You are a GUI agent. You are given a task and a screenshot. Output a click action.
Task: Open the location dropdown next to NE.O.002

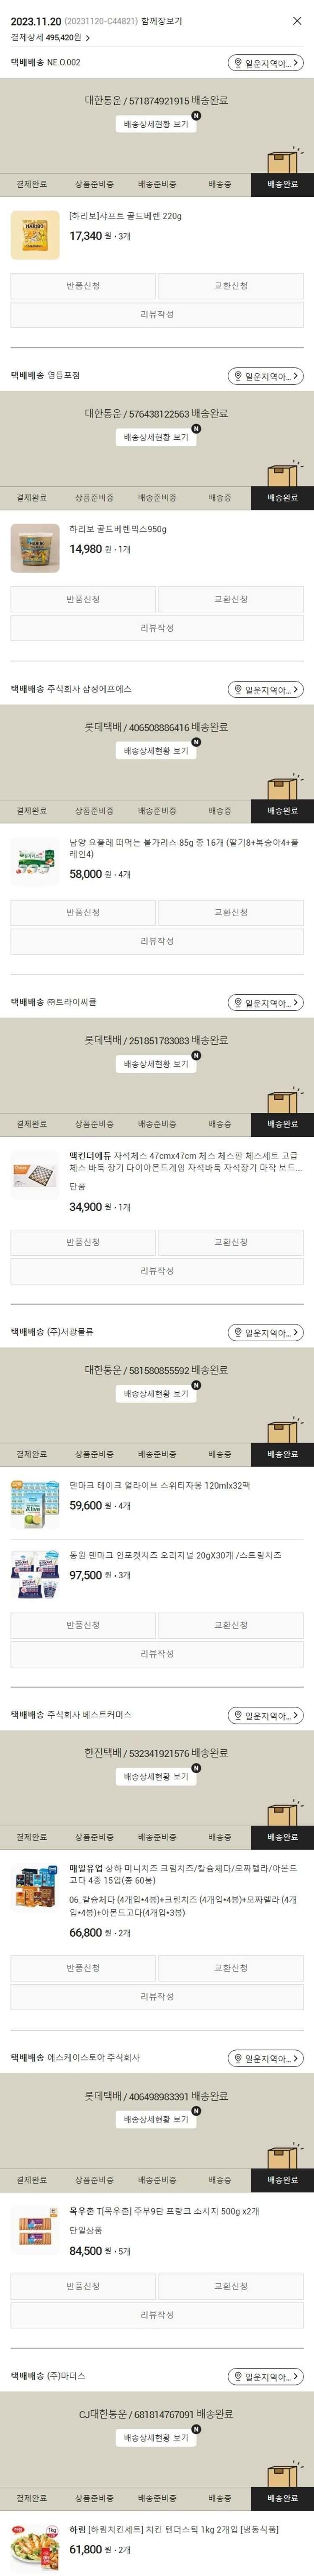coord(265,63)
